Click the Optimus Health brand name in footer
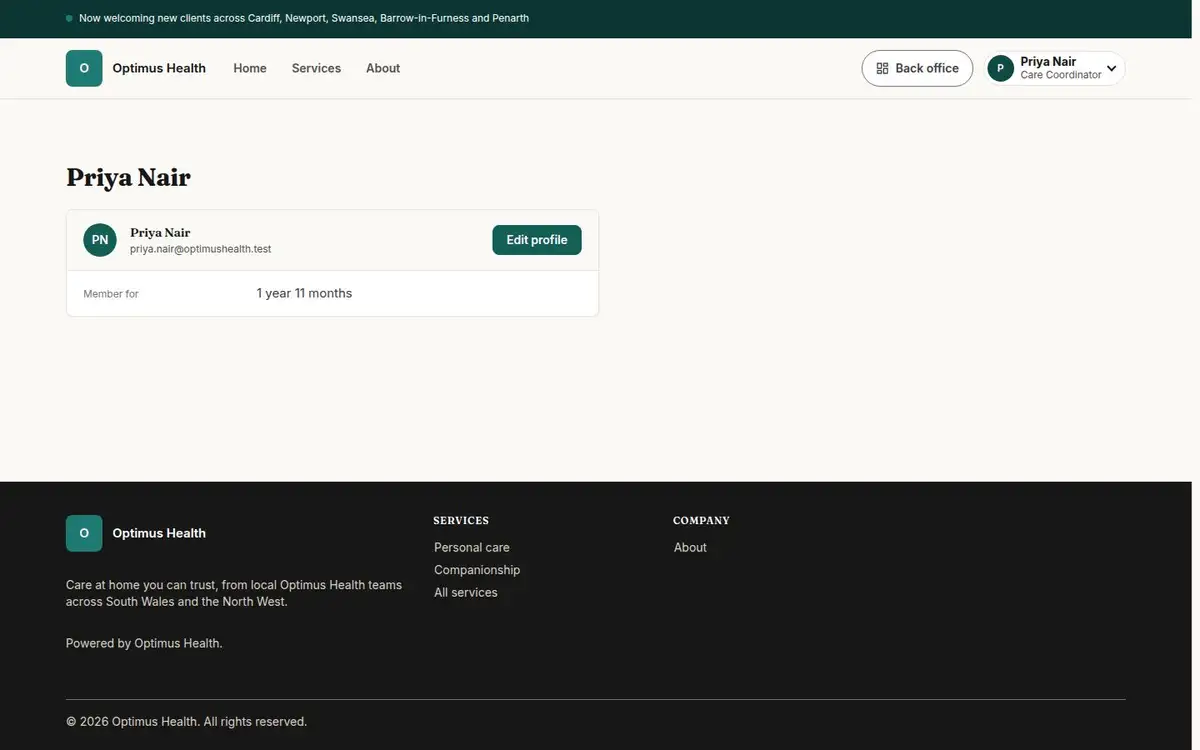Screen dimensions: 1200x750 click(159, 533)
